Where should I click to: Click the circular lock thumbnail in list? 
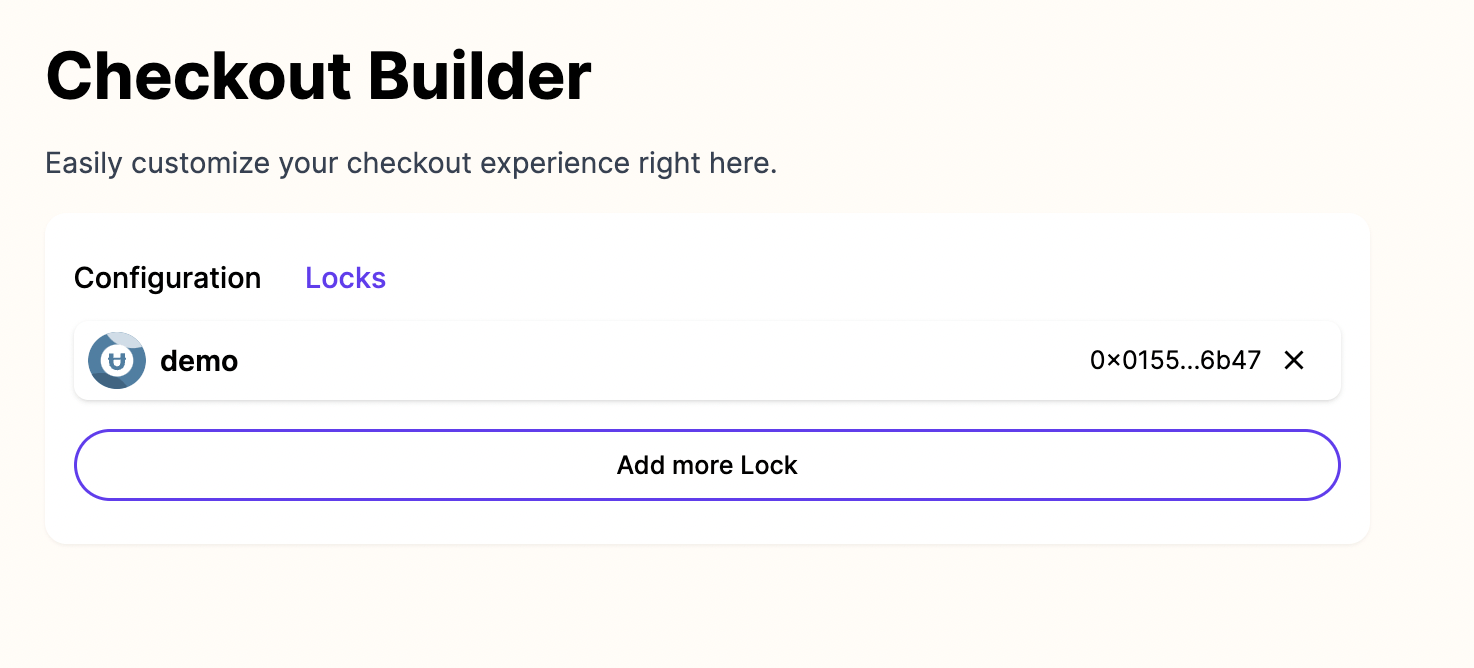pos(117,360)
